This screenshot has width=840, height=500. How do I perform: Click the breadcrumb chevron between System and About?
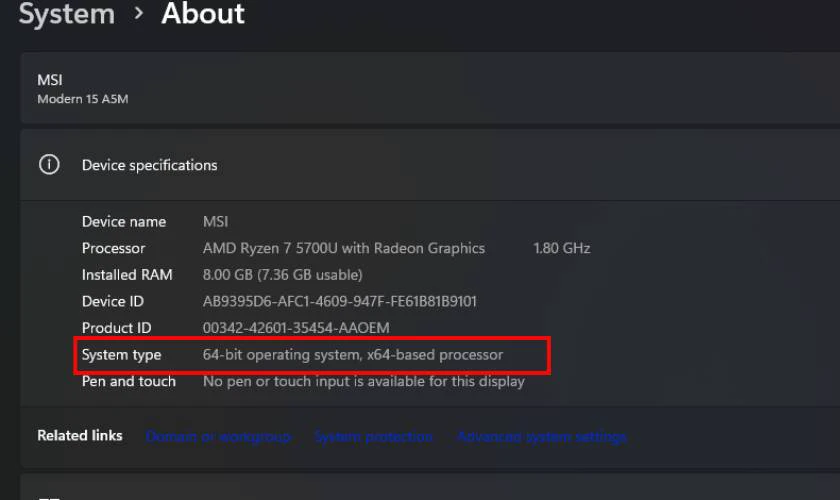[x=139, y=13]
